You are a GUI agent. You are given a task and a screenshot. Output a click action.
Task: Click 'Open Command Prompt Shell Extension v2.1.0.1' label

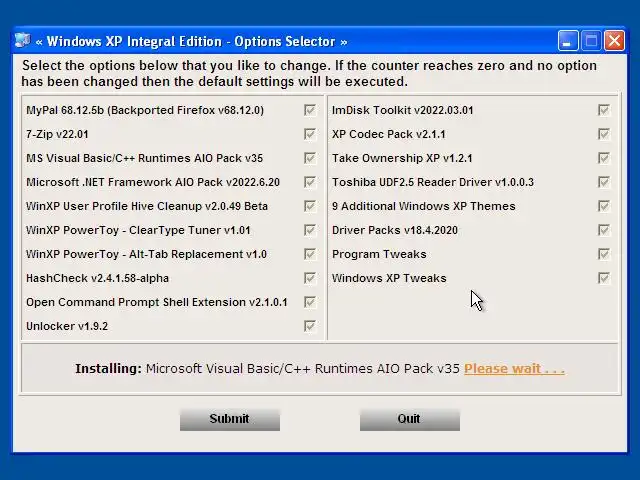pyautogui.click(x=157, y=302)
